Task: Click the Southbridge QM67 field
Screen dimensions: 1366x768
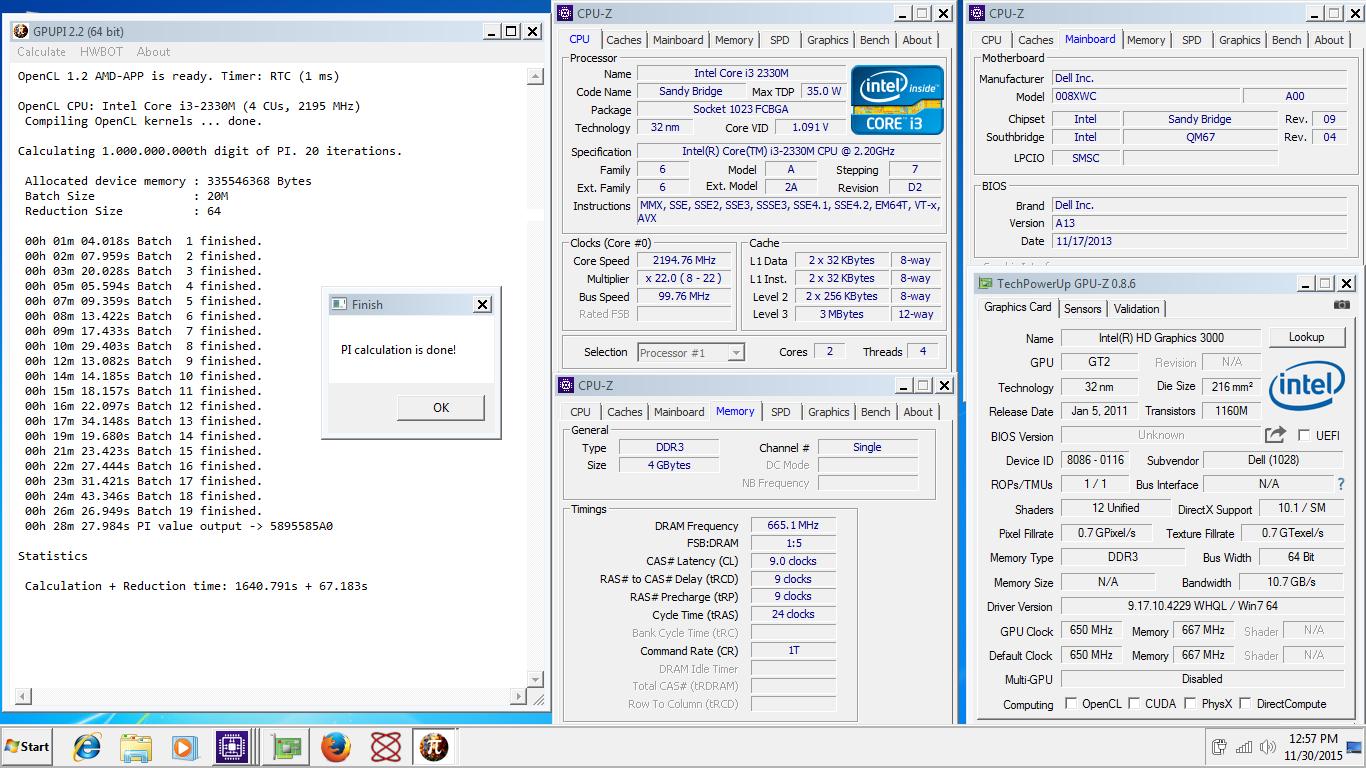Action: coord(1200,137)
